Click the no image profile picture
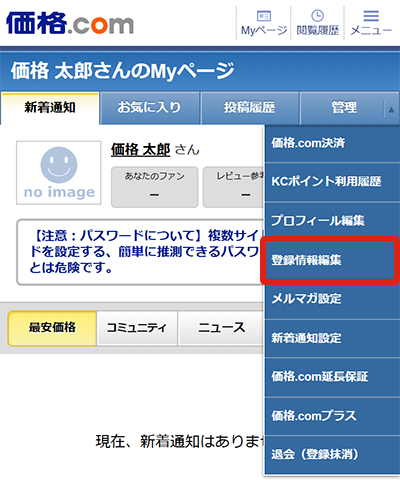 coord(59,173)
